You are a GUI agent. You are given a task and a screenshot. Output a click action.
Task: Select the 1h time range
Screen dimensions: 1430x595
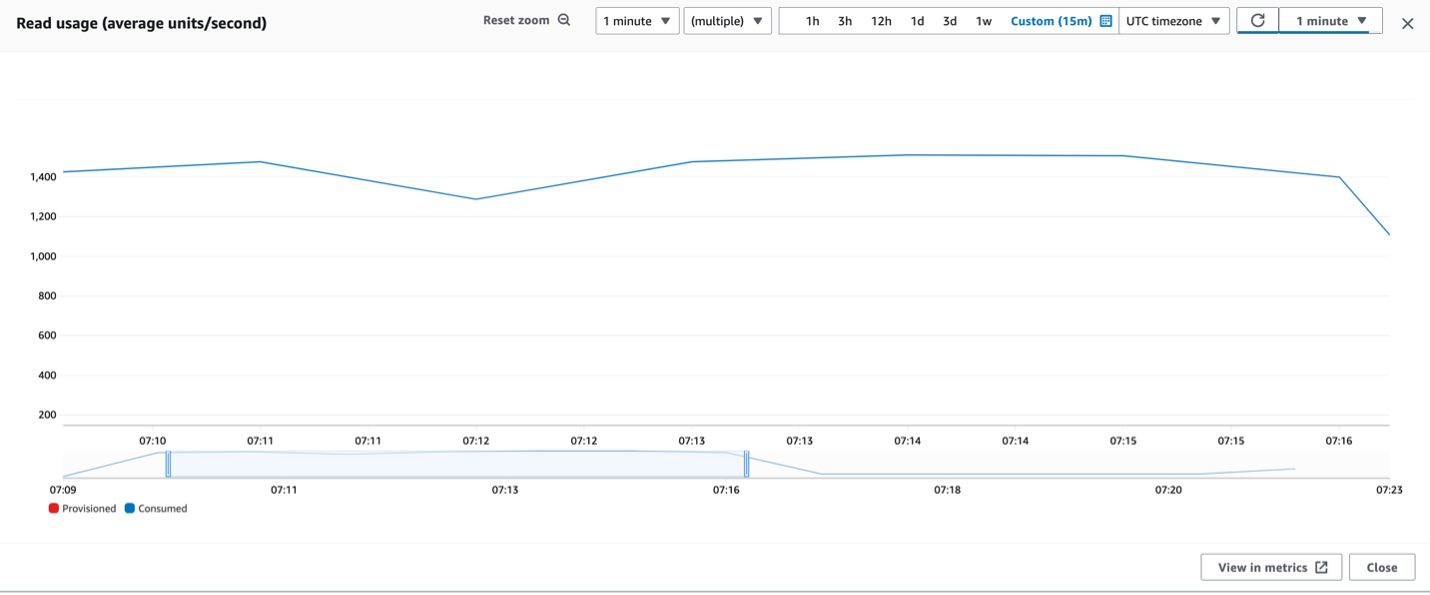point(811,19)
